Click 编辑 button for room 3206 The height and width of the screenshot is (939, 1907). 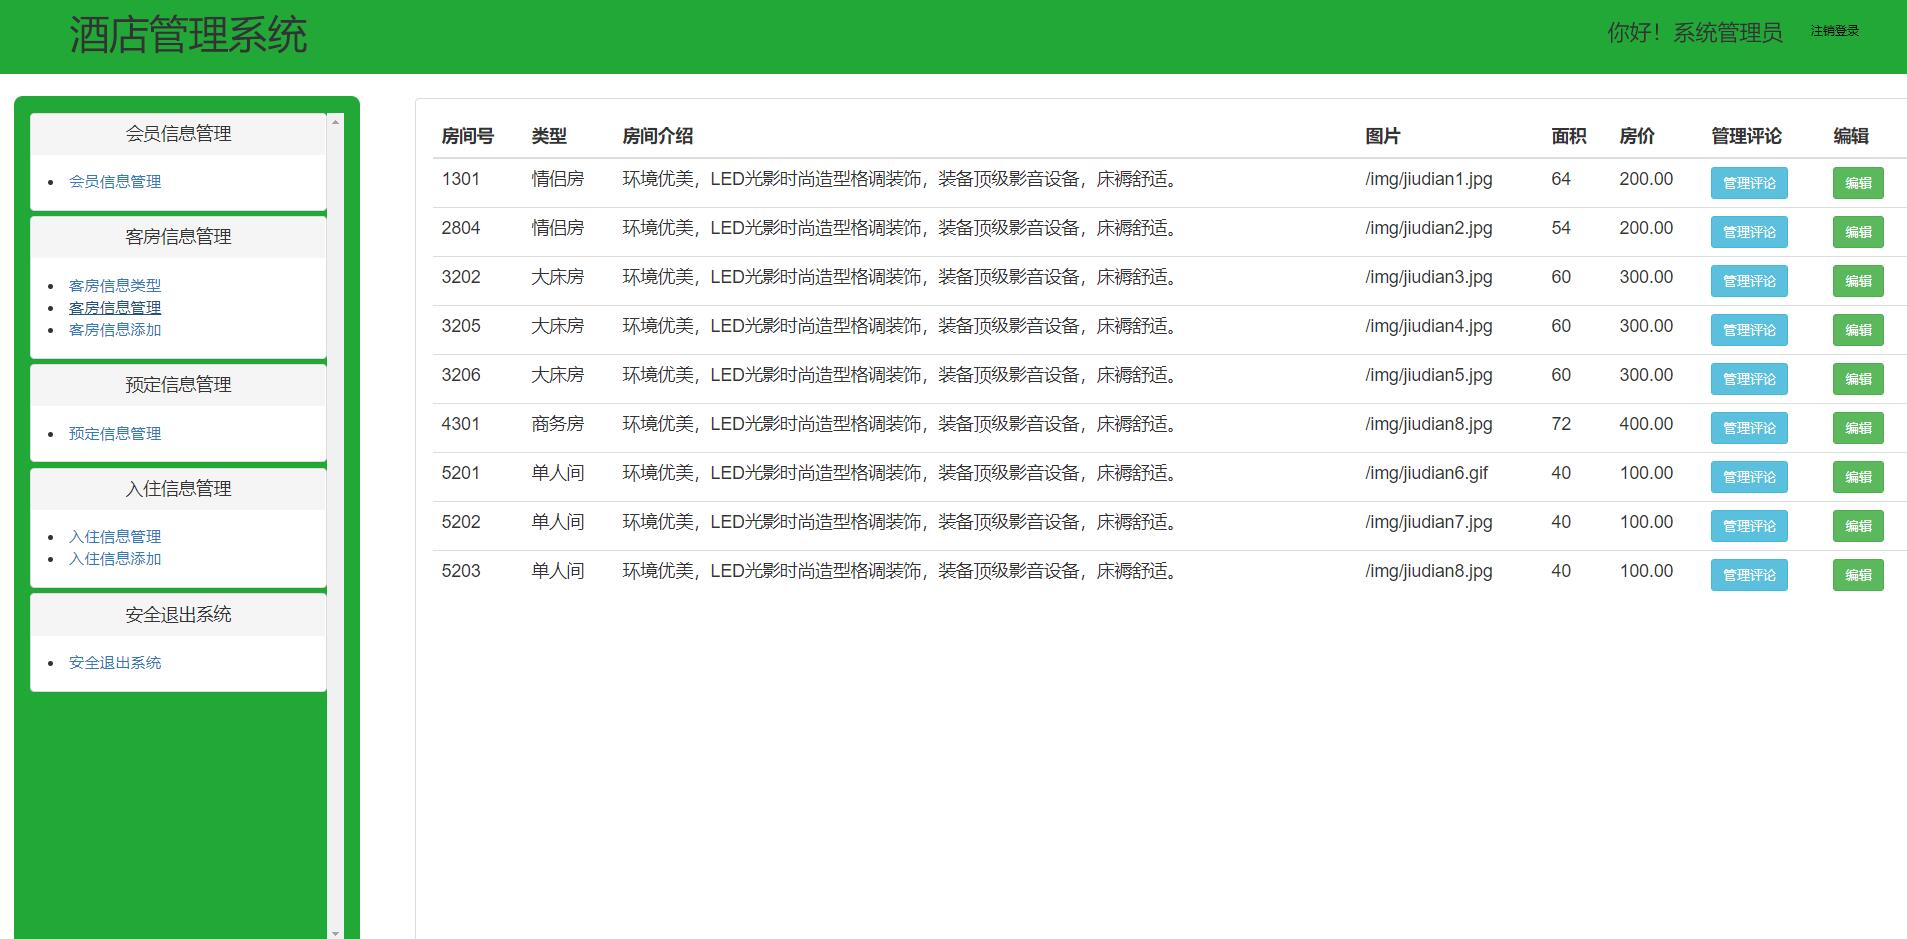coord(1856,379)
